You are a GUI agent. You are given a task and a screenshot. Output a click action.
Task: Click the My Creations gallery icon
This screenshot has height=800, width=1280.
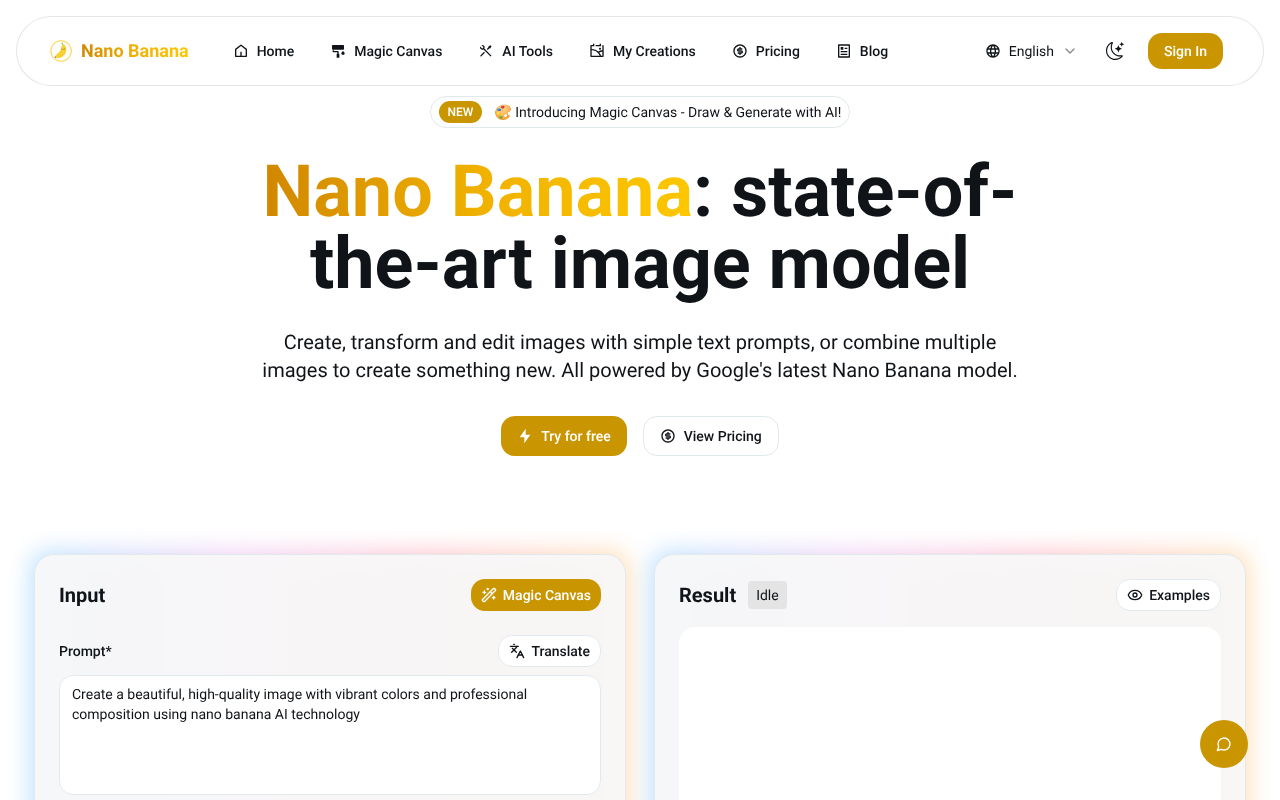[596, 50]
